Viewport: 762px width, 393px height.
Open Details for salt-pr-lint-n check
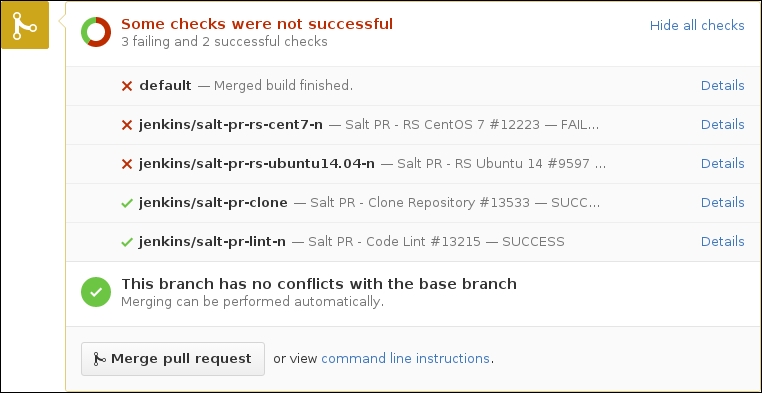722,241
